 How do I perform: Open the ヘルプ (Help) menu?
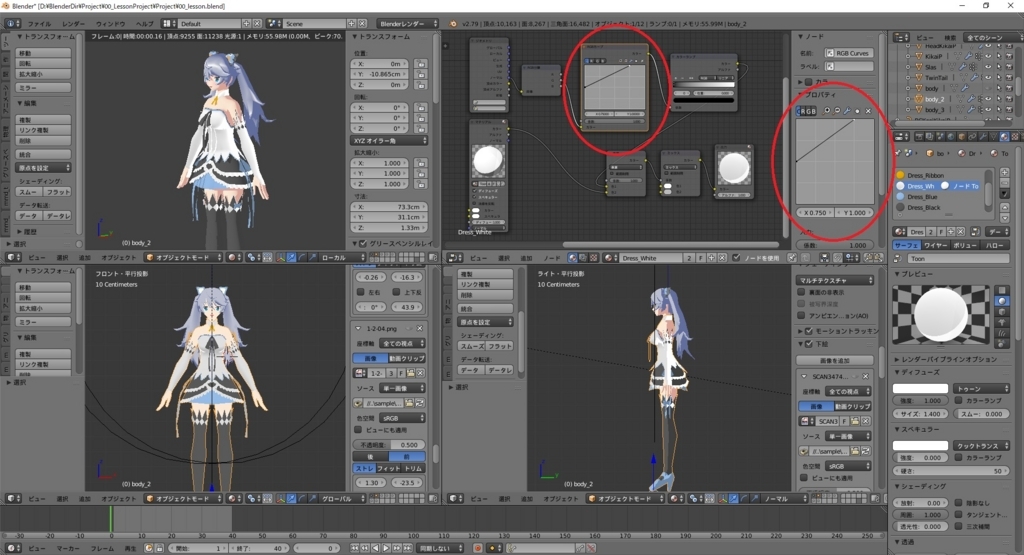144,24
